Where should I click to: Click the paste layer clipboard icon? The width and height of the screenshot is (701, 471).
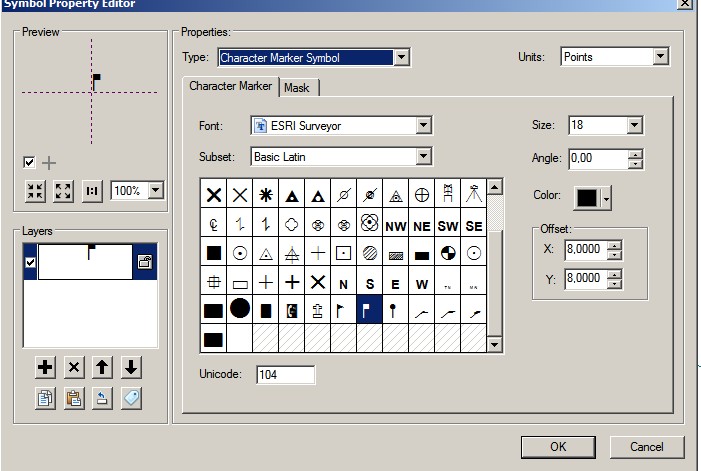click(x=73, y=398)
